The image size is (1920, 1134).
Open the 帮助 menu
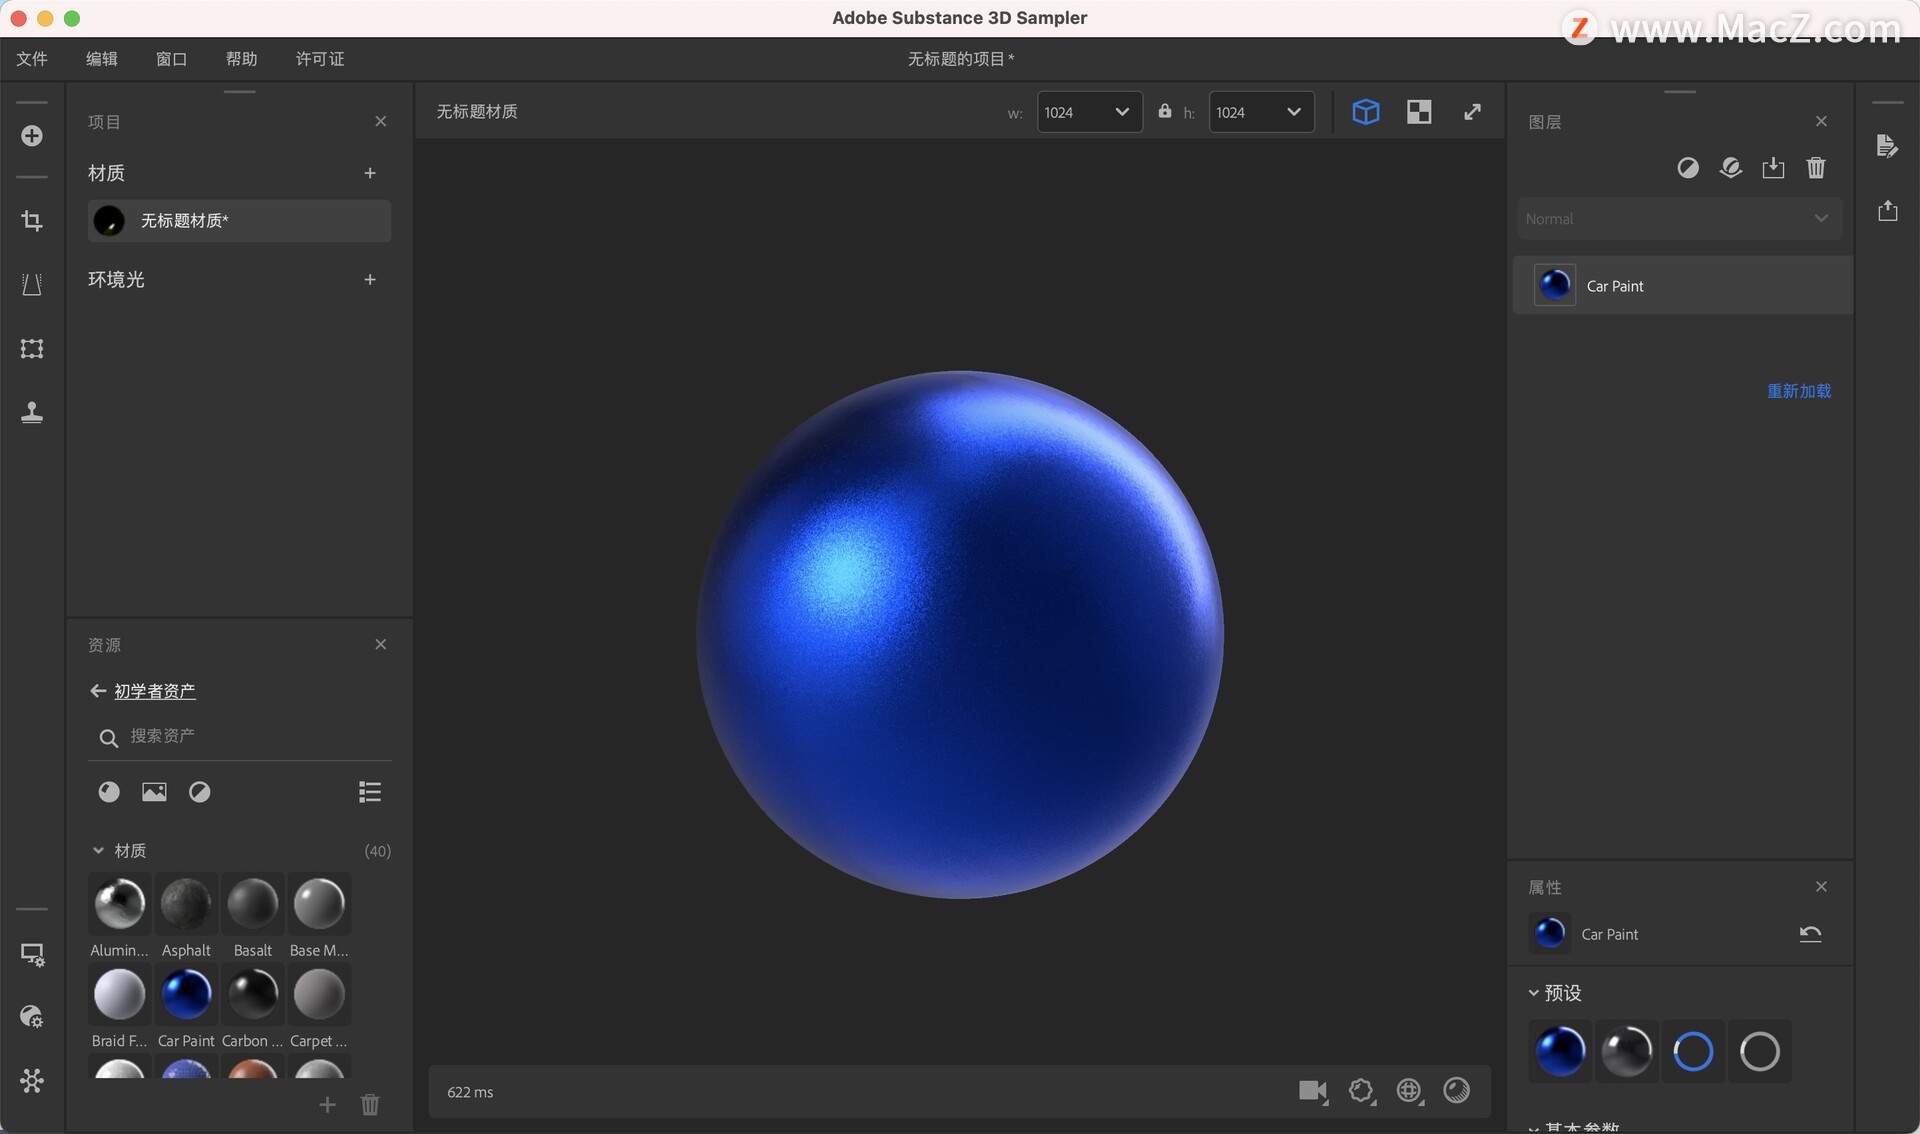pos(240,59)
